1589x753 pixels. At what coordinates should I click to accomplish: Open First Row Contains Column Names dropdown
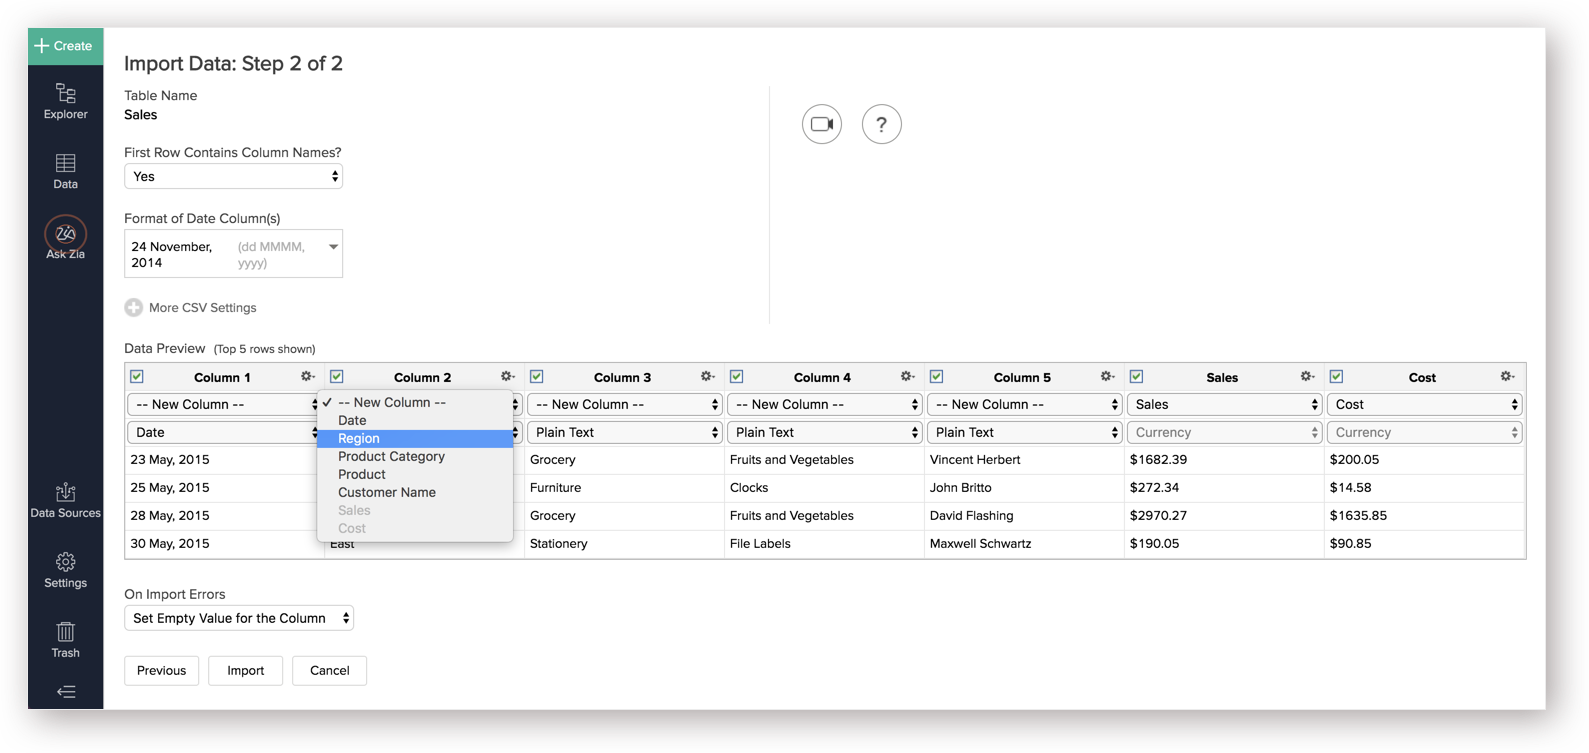[233, 177]
